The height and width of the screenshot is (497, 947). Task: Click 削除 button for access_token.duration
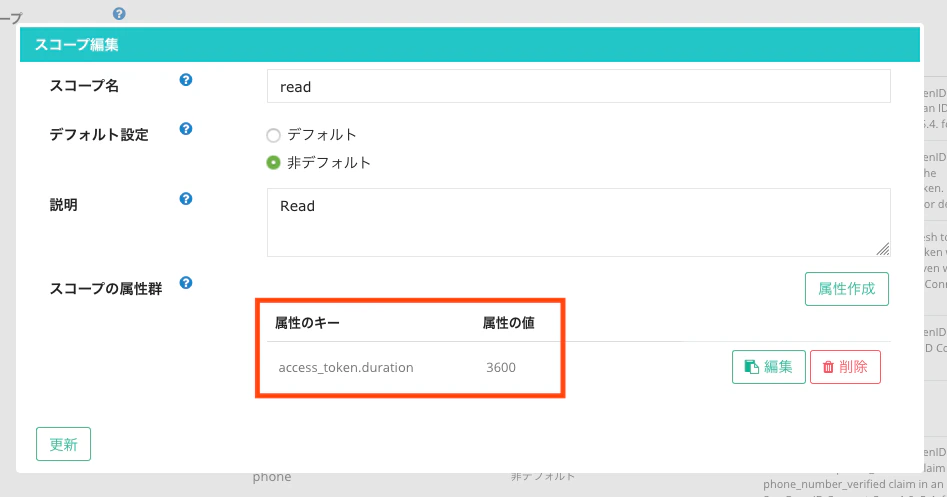pyautogui.click(x=846, y=367)
